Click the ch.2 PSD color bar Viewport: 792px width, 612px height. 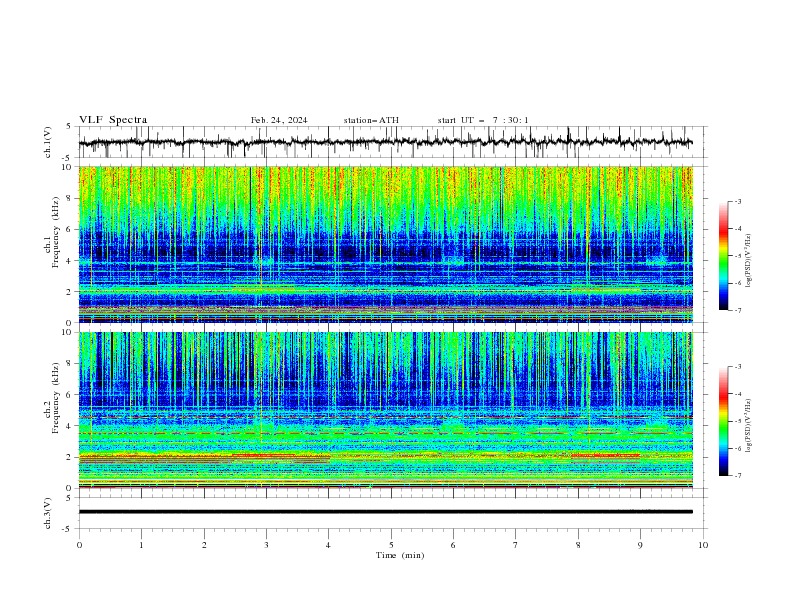pos(723,421)
